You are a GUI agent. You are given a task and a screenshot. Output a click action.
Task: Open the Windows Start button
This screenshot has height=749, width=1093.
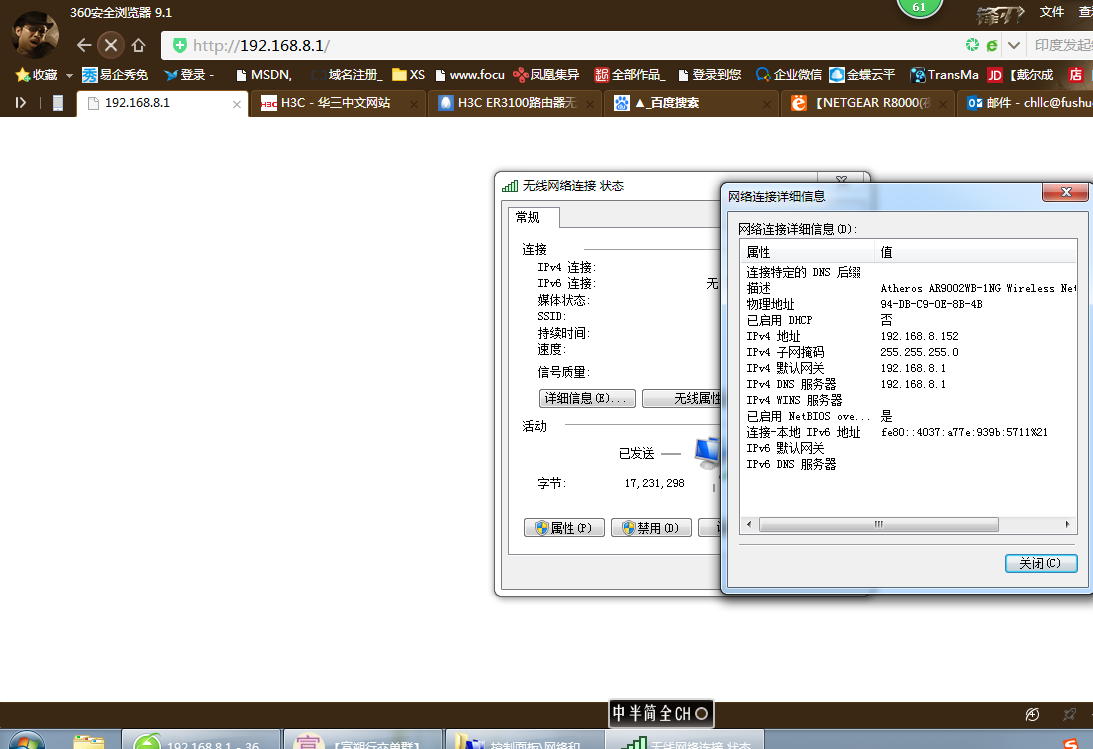(25, 741)
